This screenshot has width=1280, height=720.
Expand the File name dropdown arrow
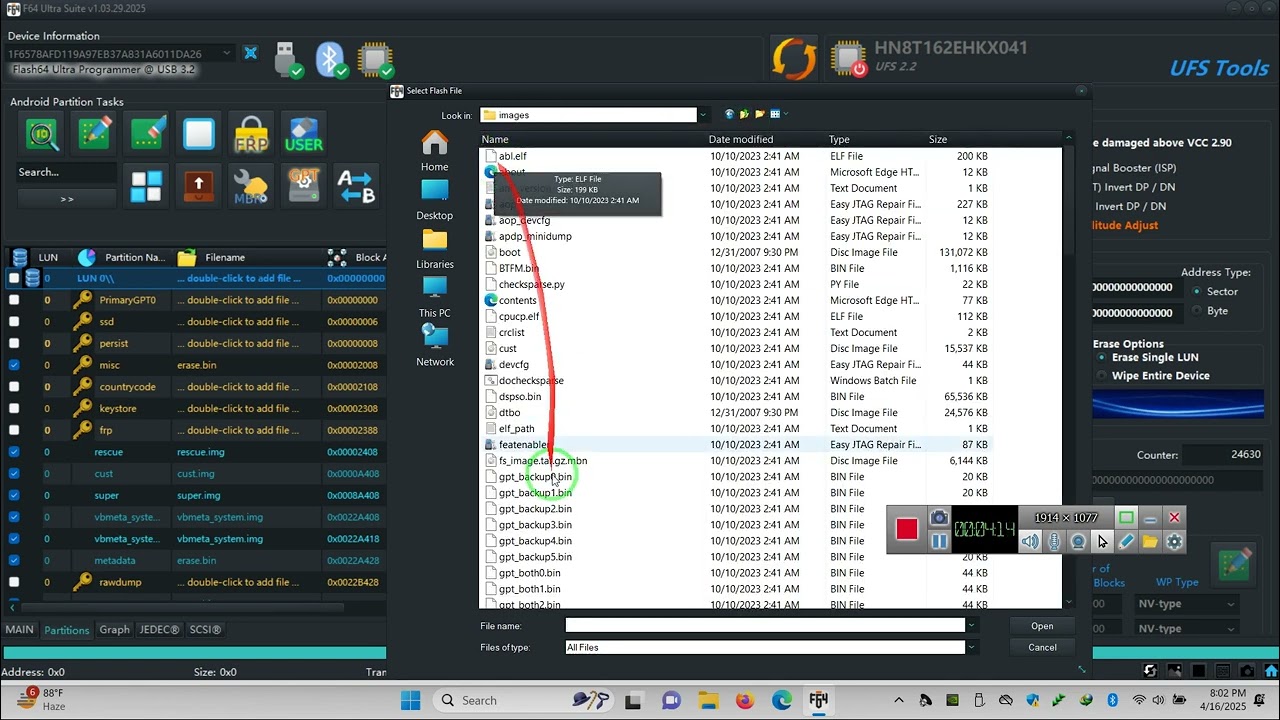pos(970,626)
